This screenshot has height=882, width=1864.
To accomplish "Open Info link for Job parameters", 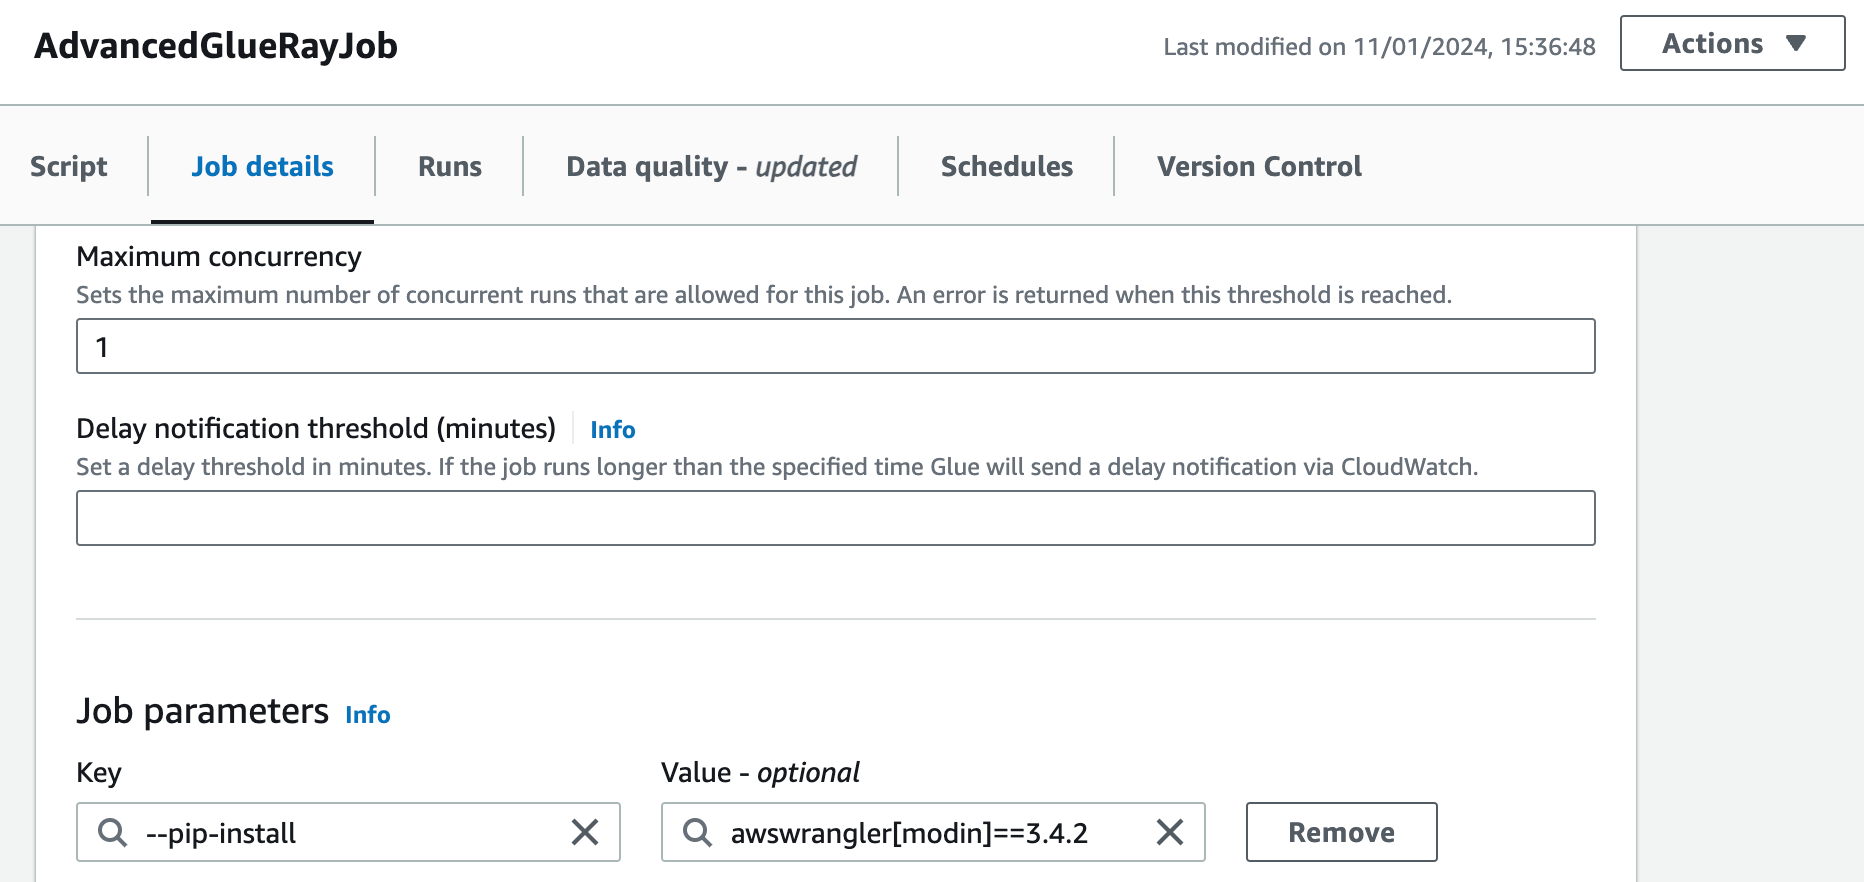I will (x=368, y=715).
